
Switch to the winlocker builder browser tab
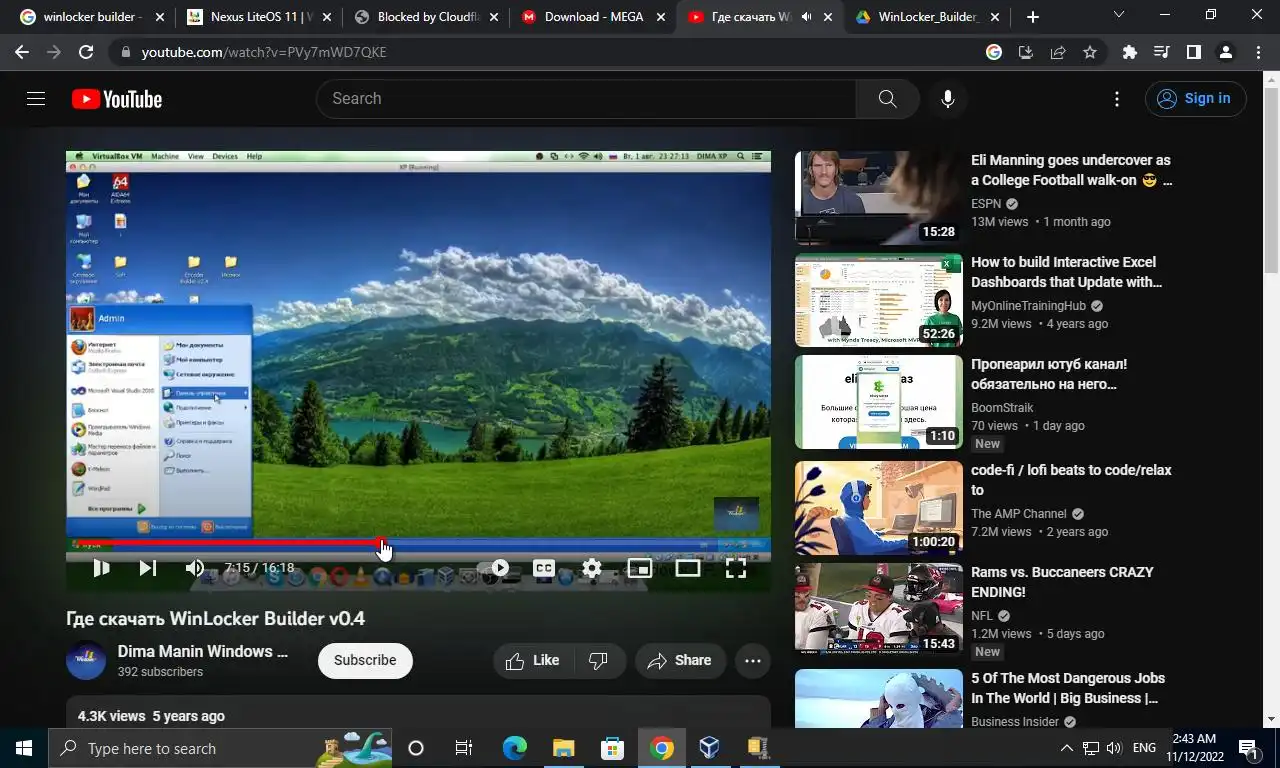[88, 17]
